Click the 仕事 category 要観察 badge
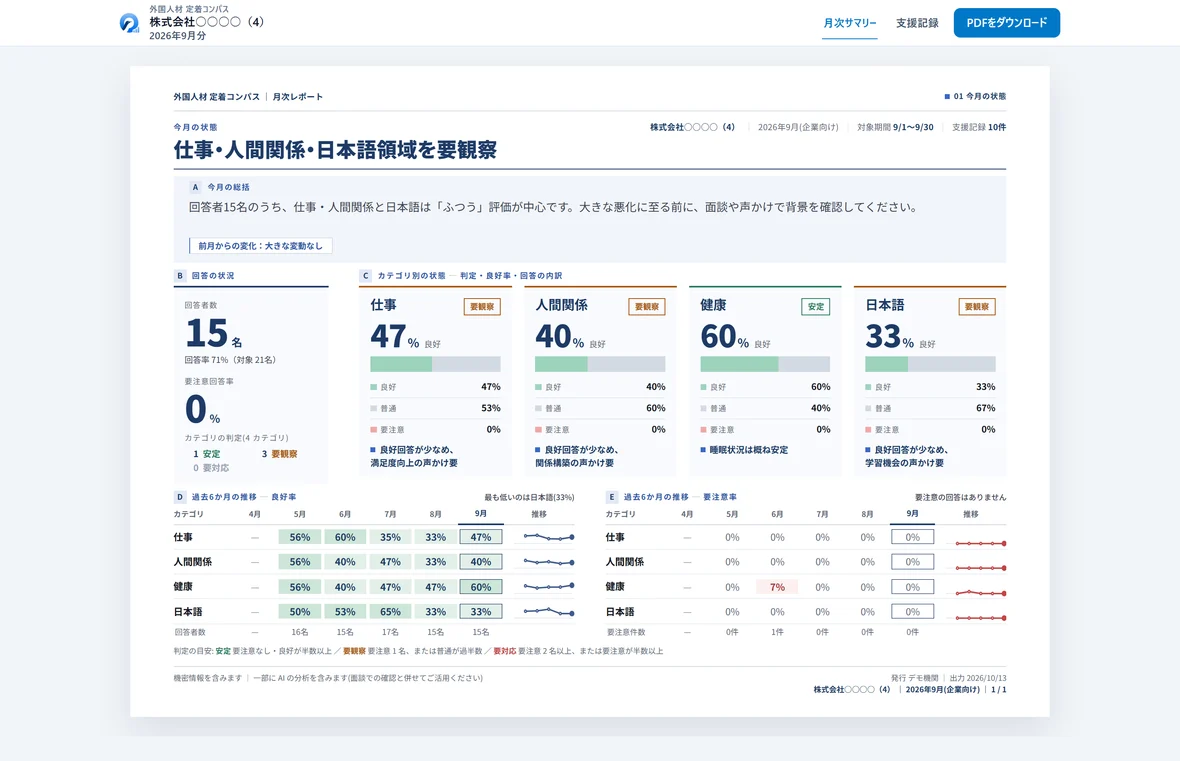Viewport: 1180px width, 761px height. click(482, 306)
